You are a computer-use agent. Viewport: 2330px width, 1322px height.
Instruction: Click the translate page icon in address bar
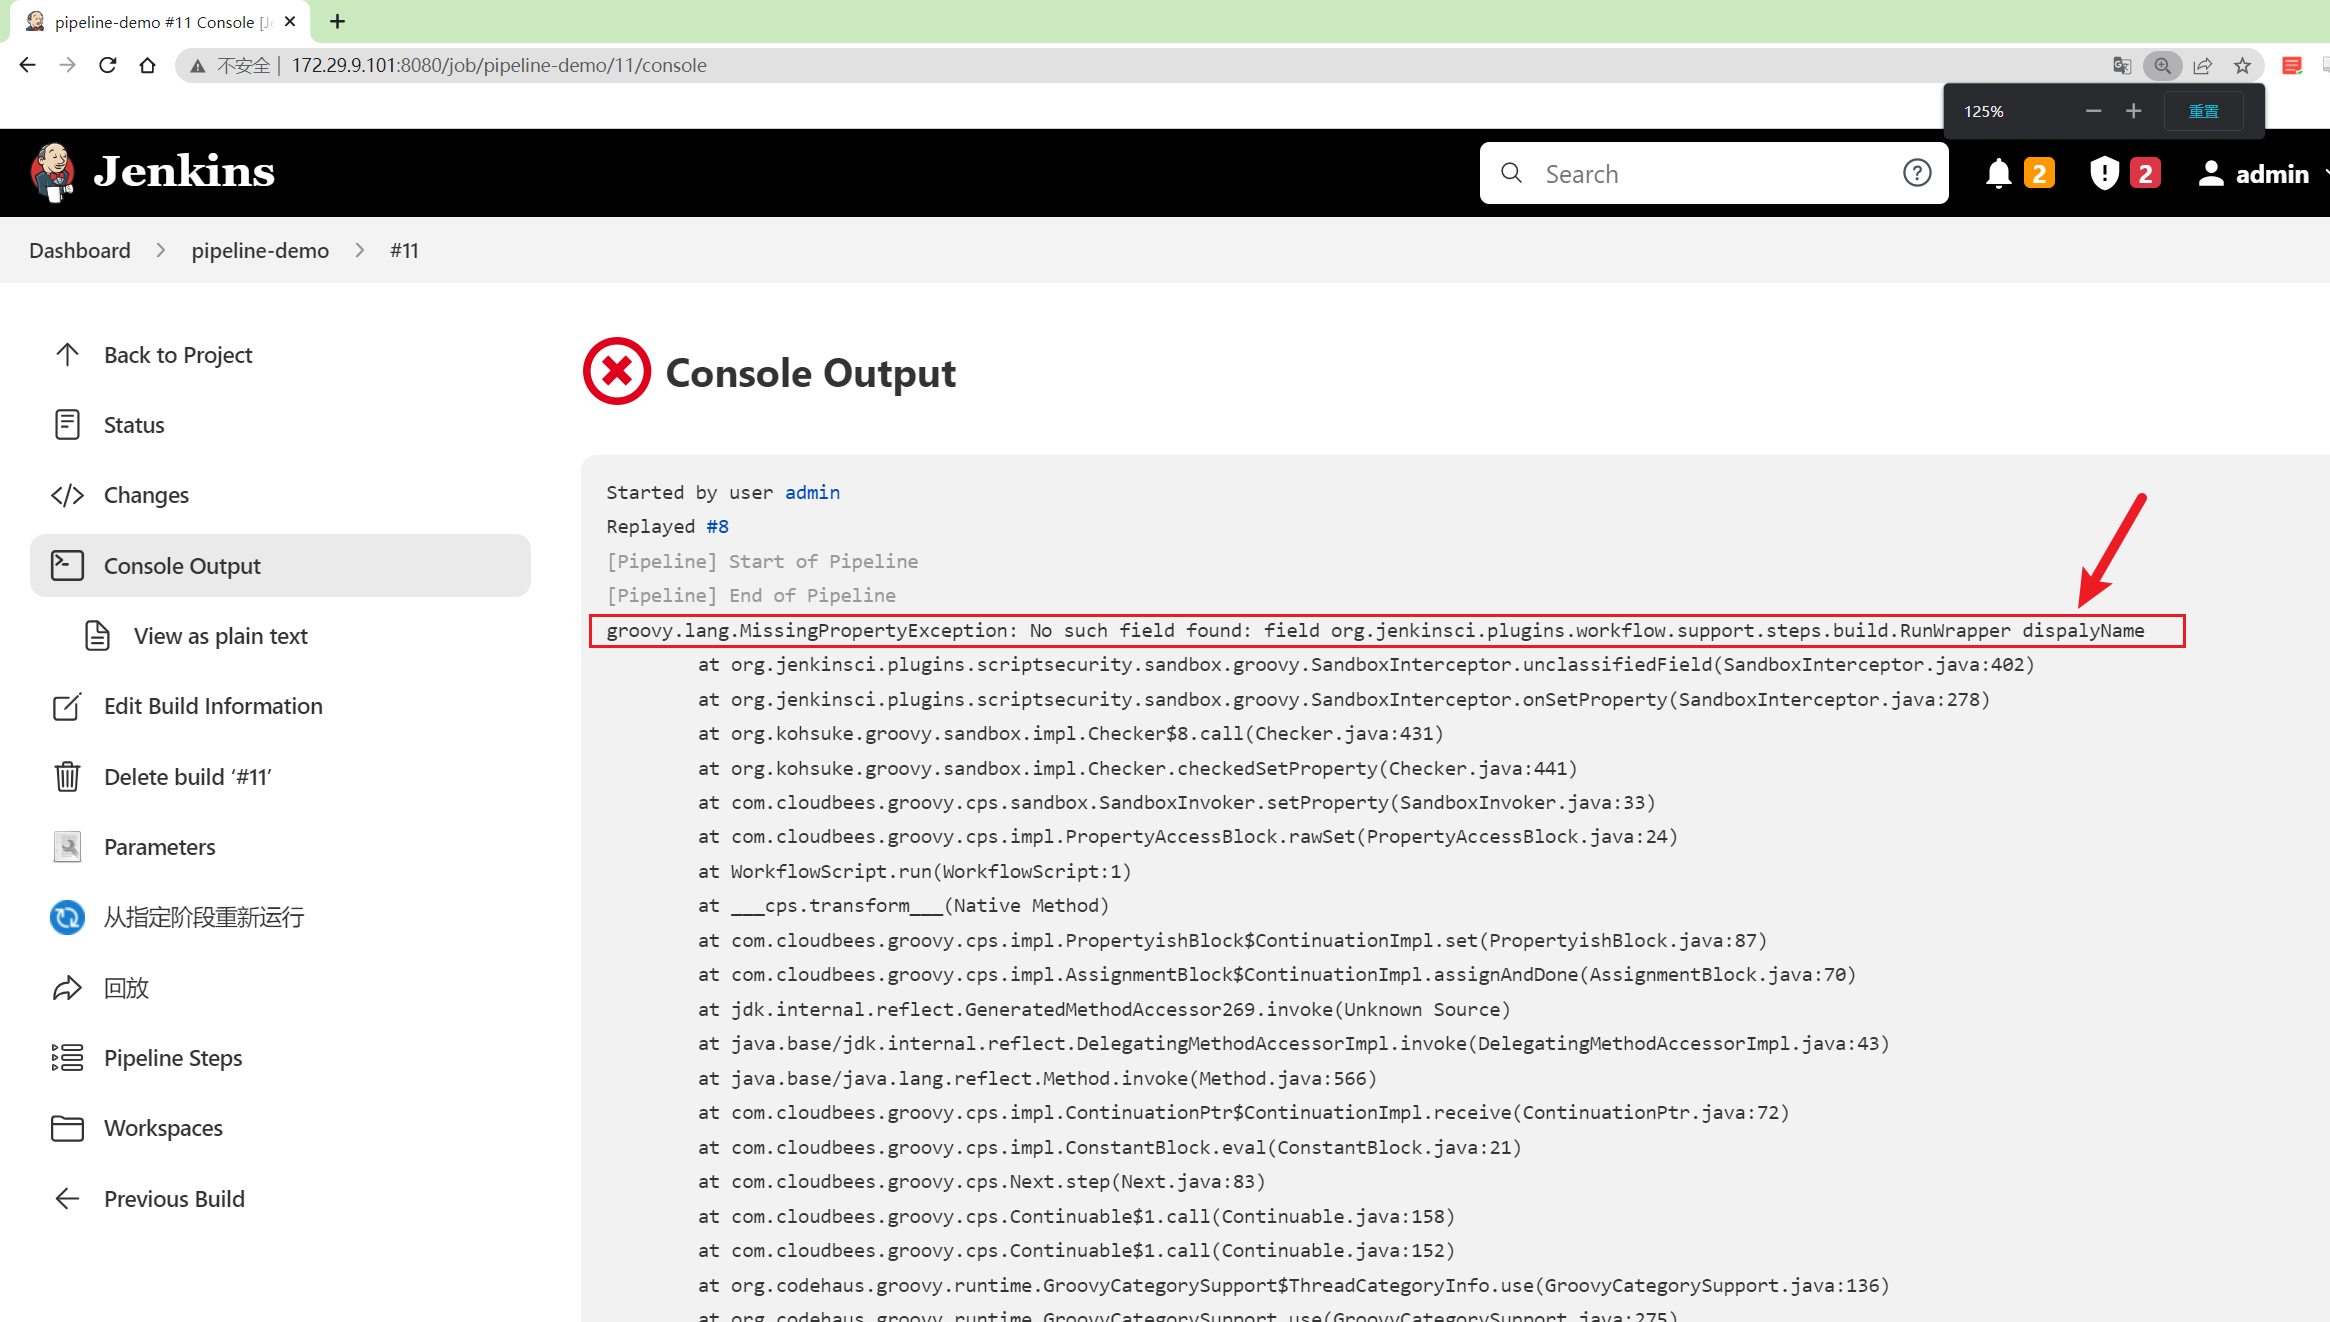(2122, 65)
